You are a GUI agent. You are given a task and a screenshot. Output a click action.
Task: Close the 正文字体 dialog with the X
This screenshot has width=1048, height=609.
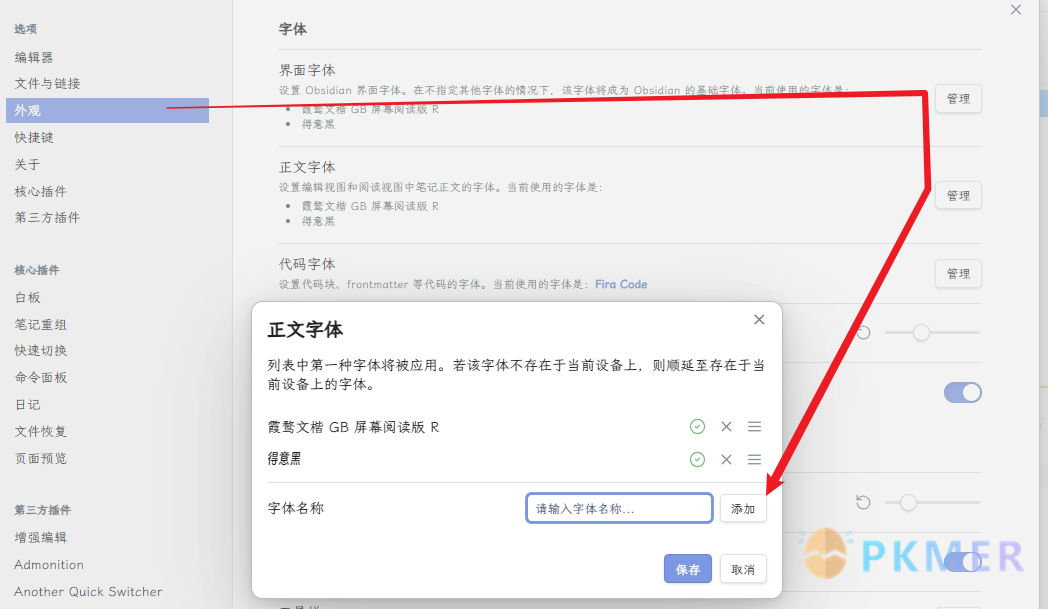[759, 320]
